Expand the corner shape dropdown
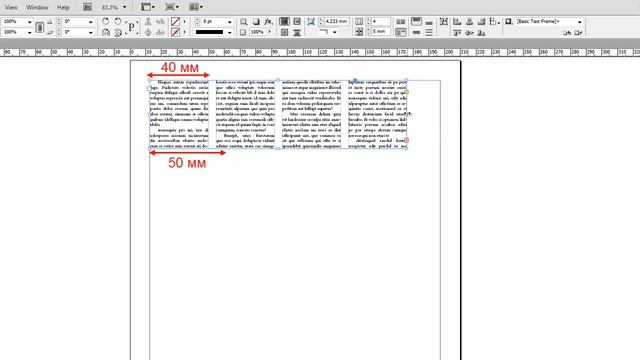The height and width of the screenshot is (360, 640). click(335, 32)
